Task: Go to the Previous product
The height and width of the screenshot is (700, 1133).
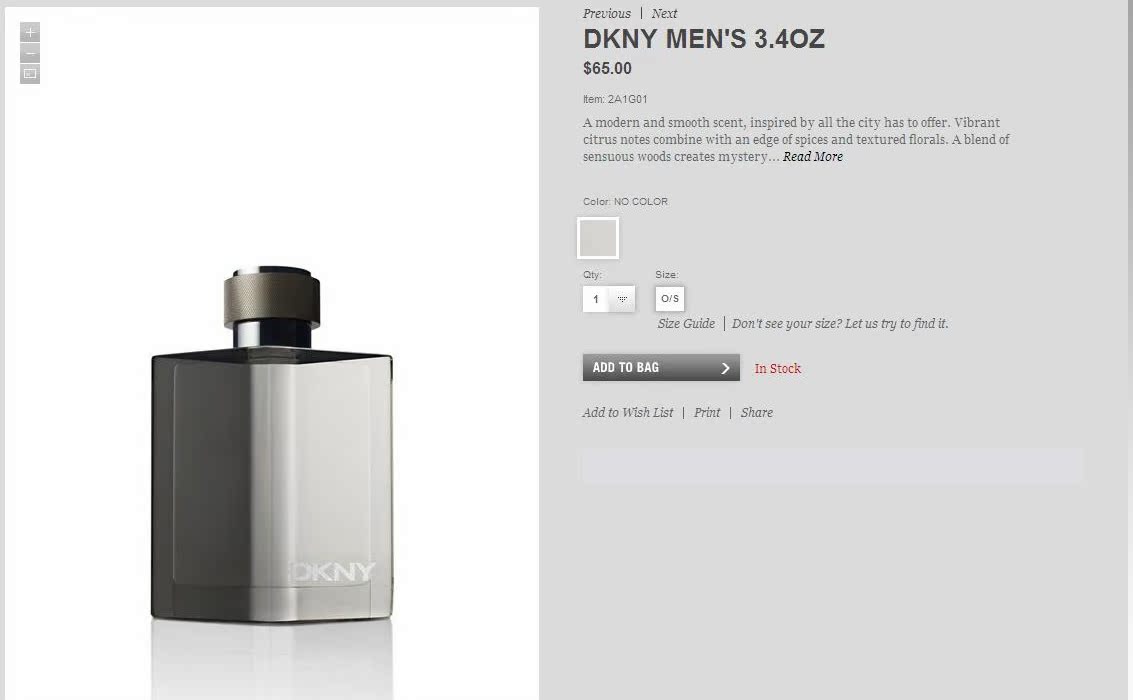Action: 606,14
